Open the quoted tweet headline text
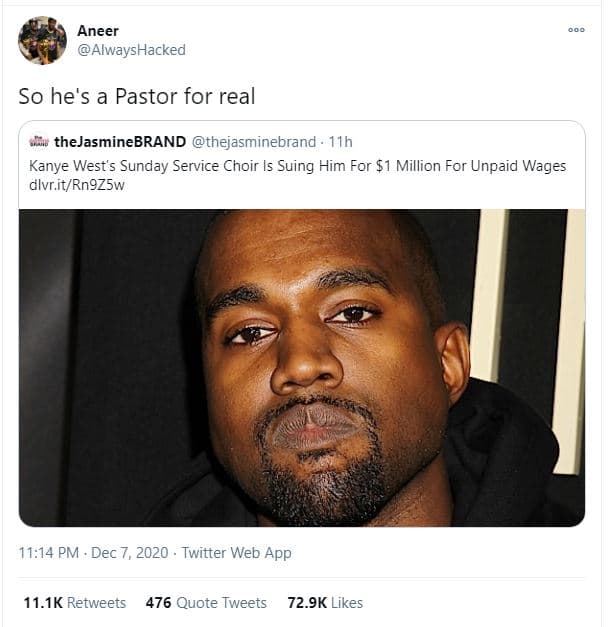The height and width of the screenshot is (627, 608). [x=298, y=166]
